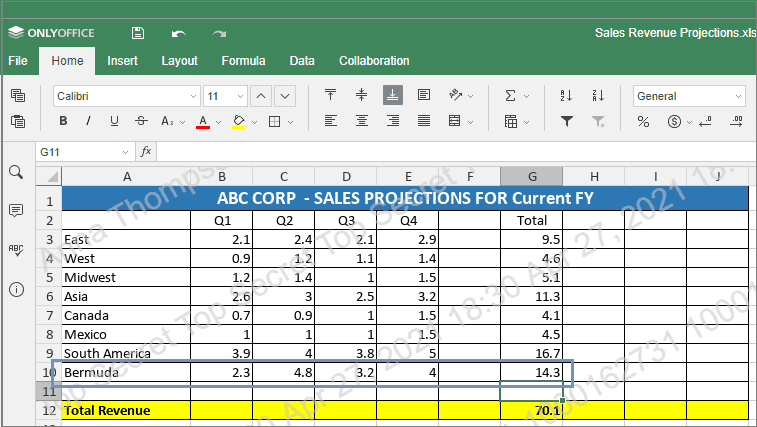Align text to top
The image size is (757, 427).
(x=330, y=95)
